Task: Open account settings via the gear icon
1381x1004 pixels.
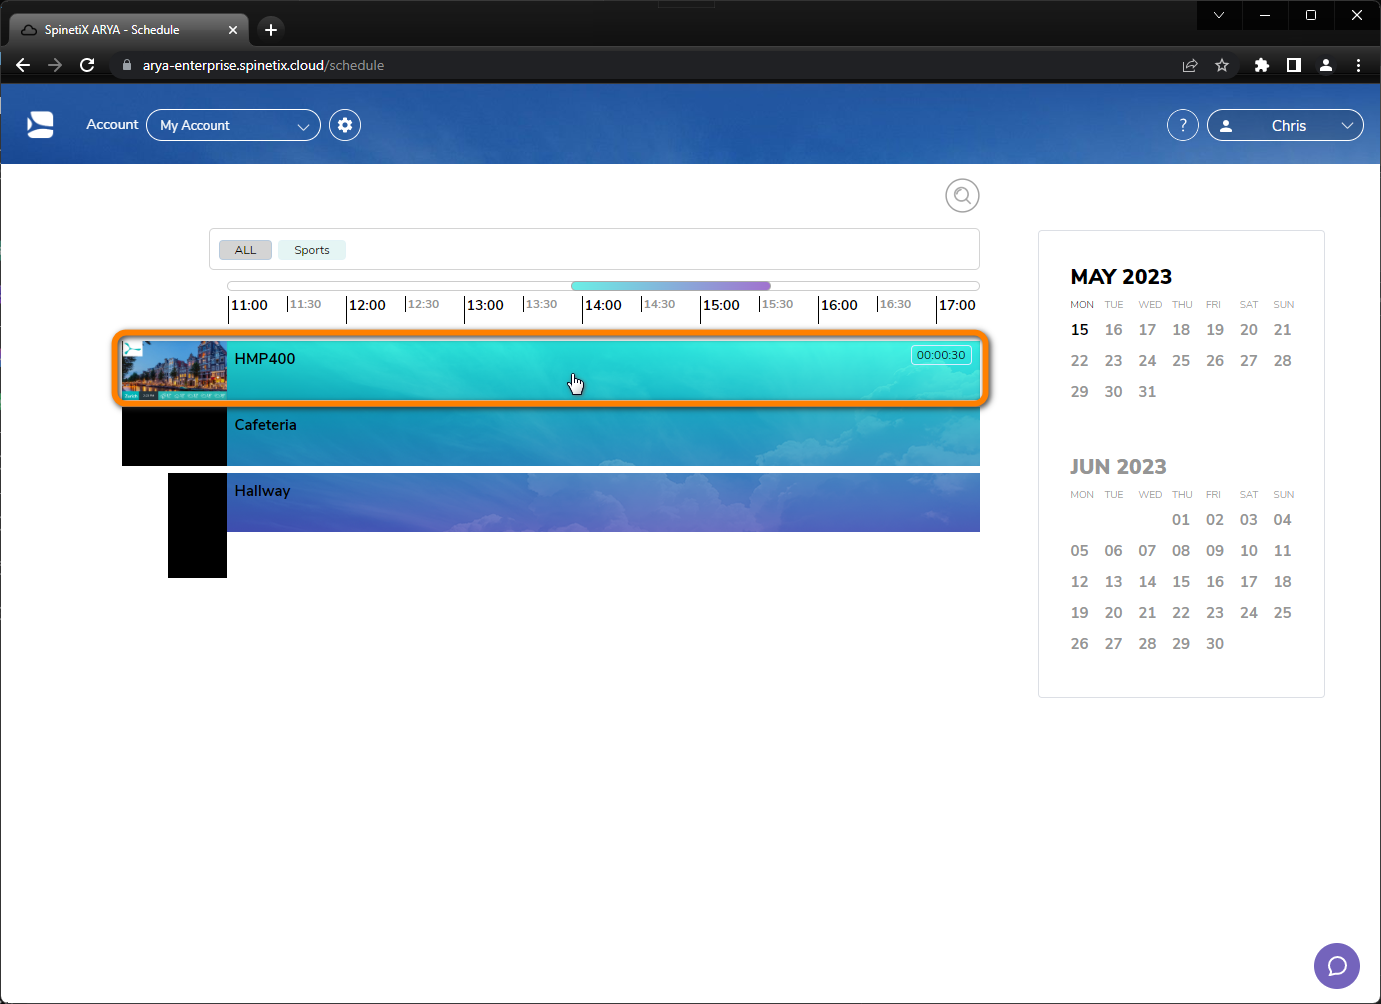Action: 344,124
